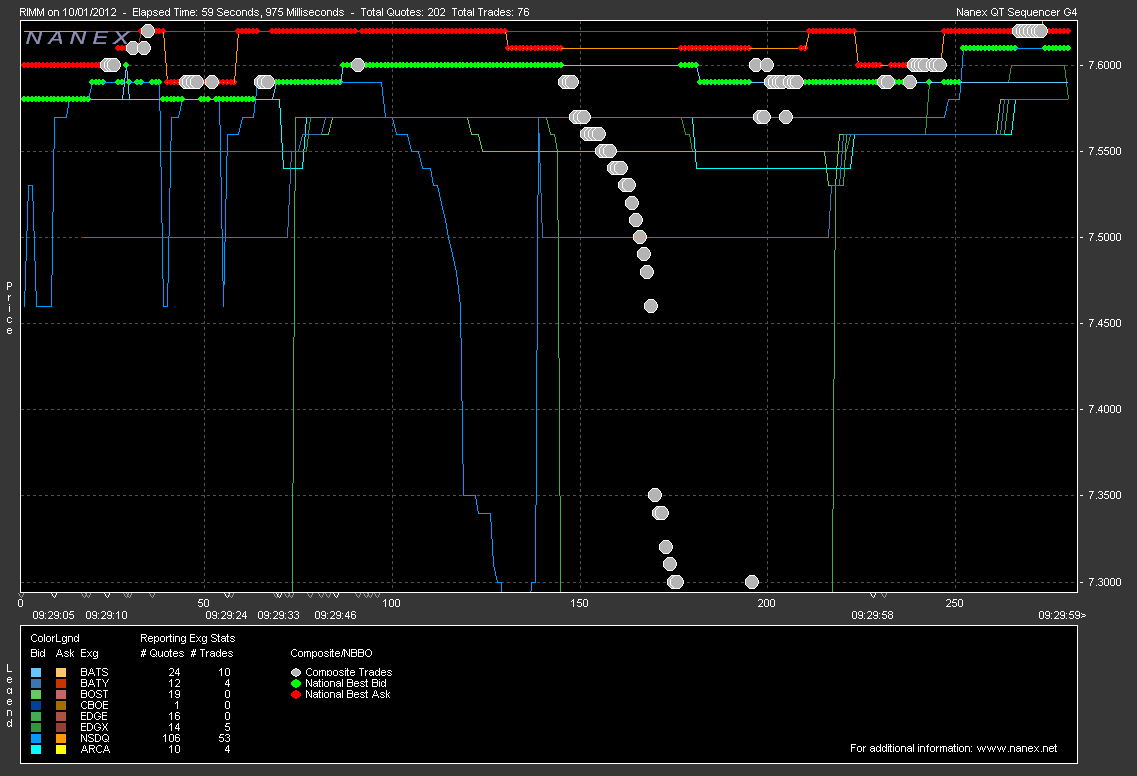Select the CBOE ask color swatch
1137x776 pixels.
click(61, 706)
